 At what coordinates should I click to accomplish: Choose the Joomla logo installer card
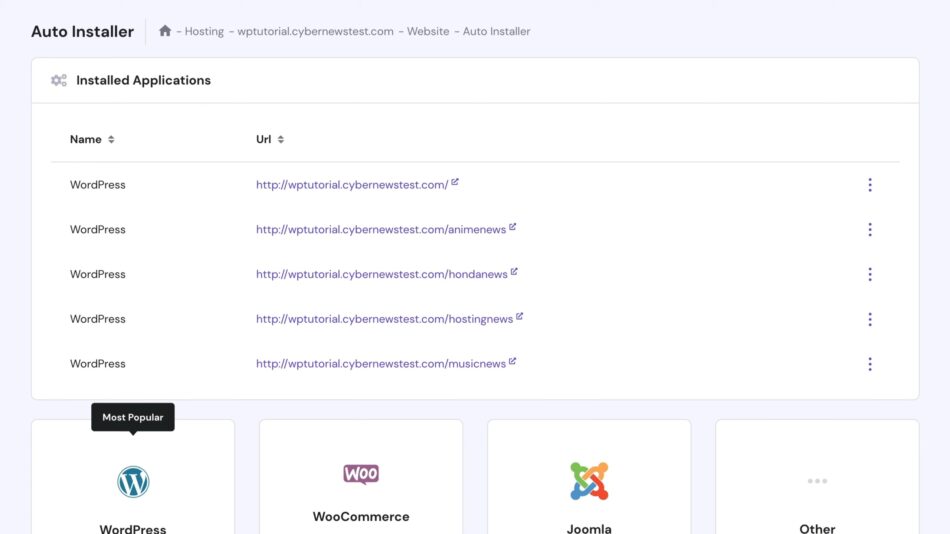pos(589,481)
